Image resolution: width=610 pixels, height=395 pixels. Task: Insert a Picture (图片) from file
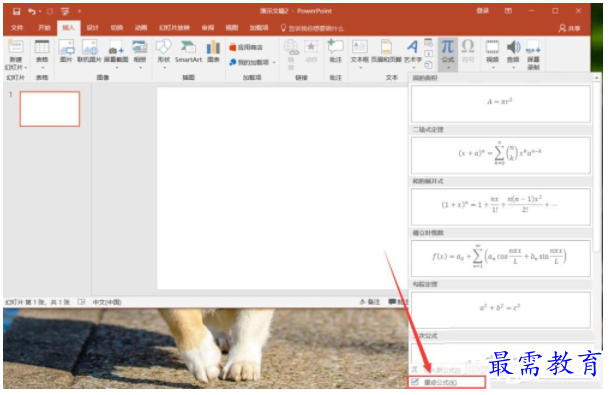[x=66, y=51]
